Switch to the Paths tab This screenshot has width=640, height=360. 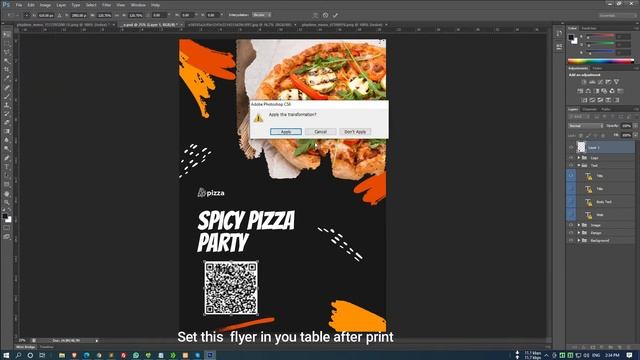pyautogui.click(x=606, y=109)
